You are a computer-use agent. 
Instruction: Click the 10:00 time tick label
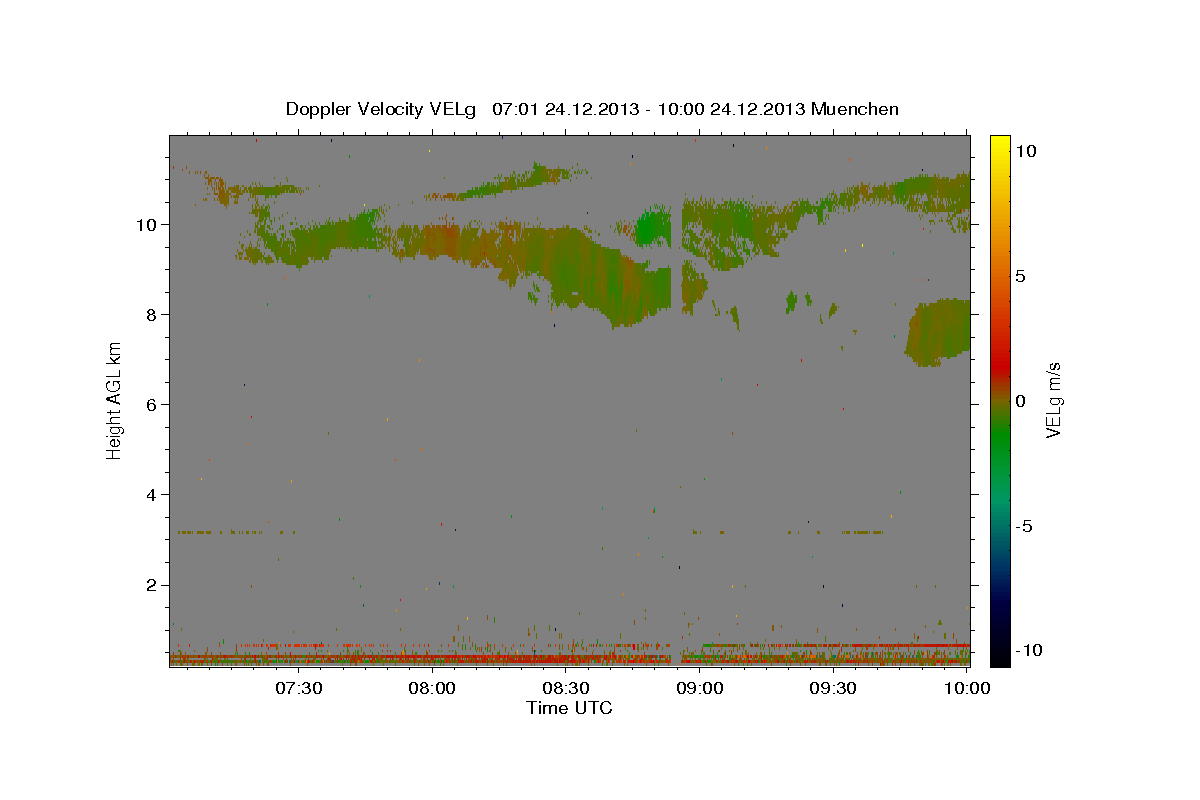[x=967, y=688]
